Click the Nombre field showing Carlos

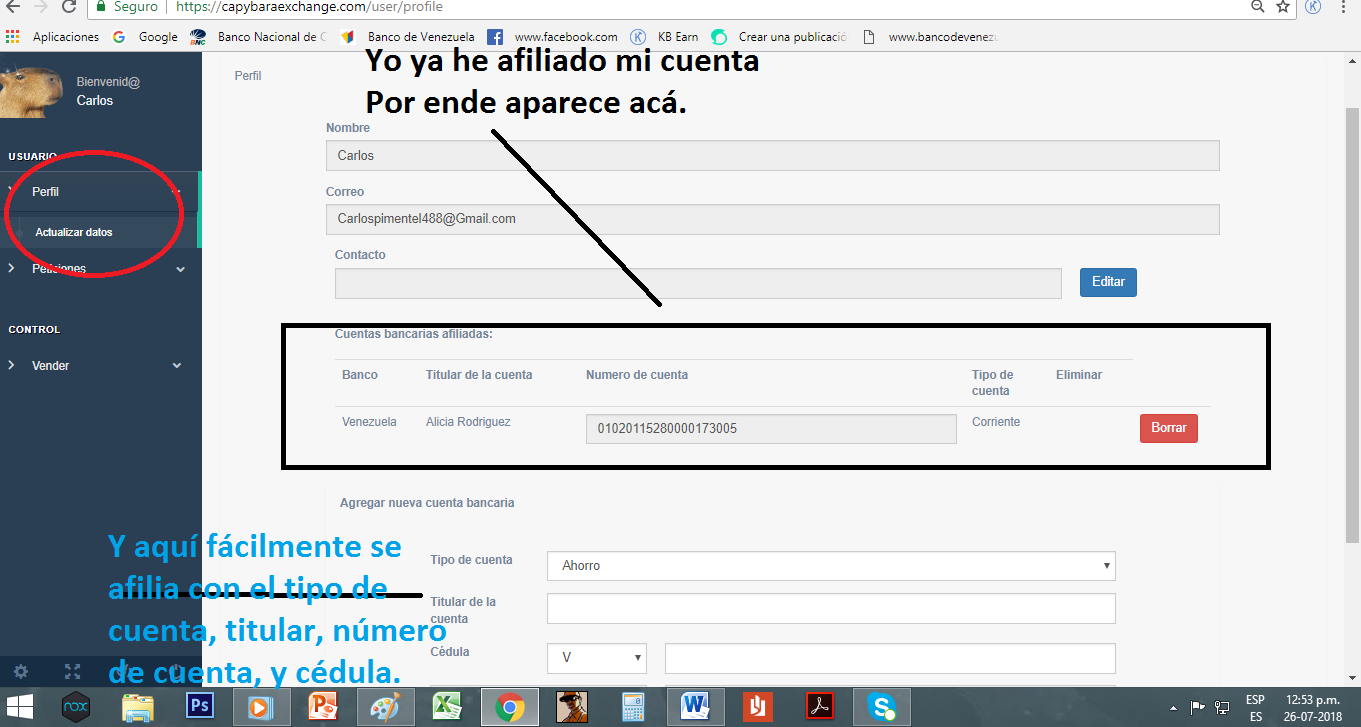(772, 156)
